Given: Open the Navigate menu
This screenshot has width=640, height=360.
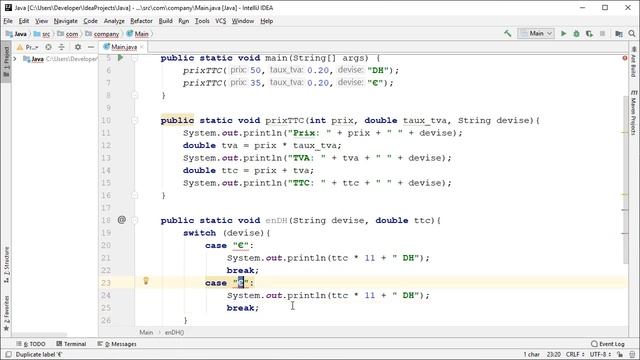Looking at the screenshot, I should click(x=65, y=21).
